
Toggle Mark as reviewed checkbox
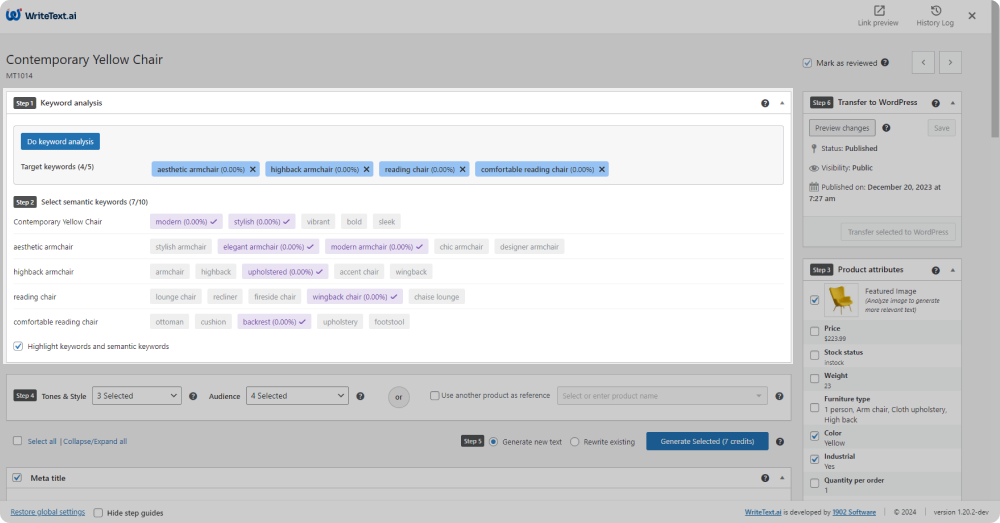point(807,63)
